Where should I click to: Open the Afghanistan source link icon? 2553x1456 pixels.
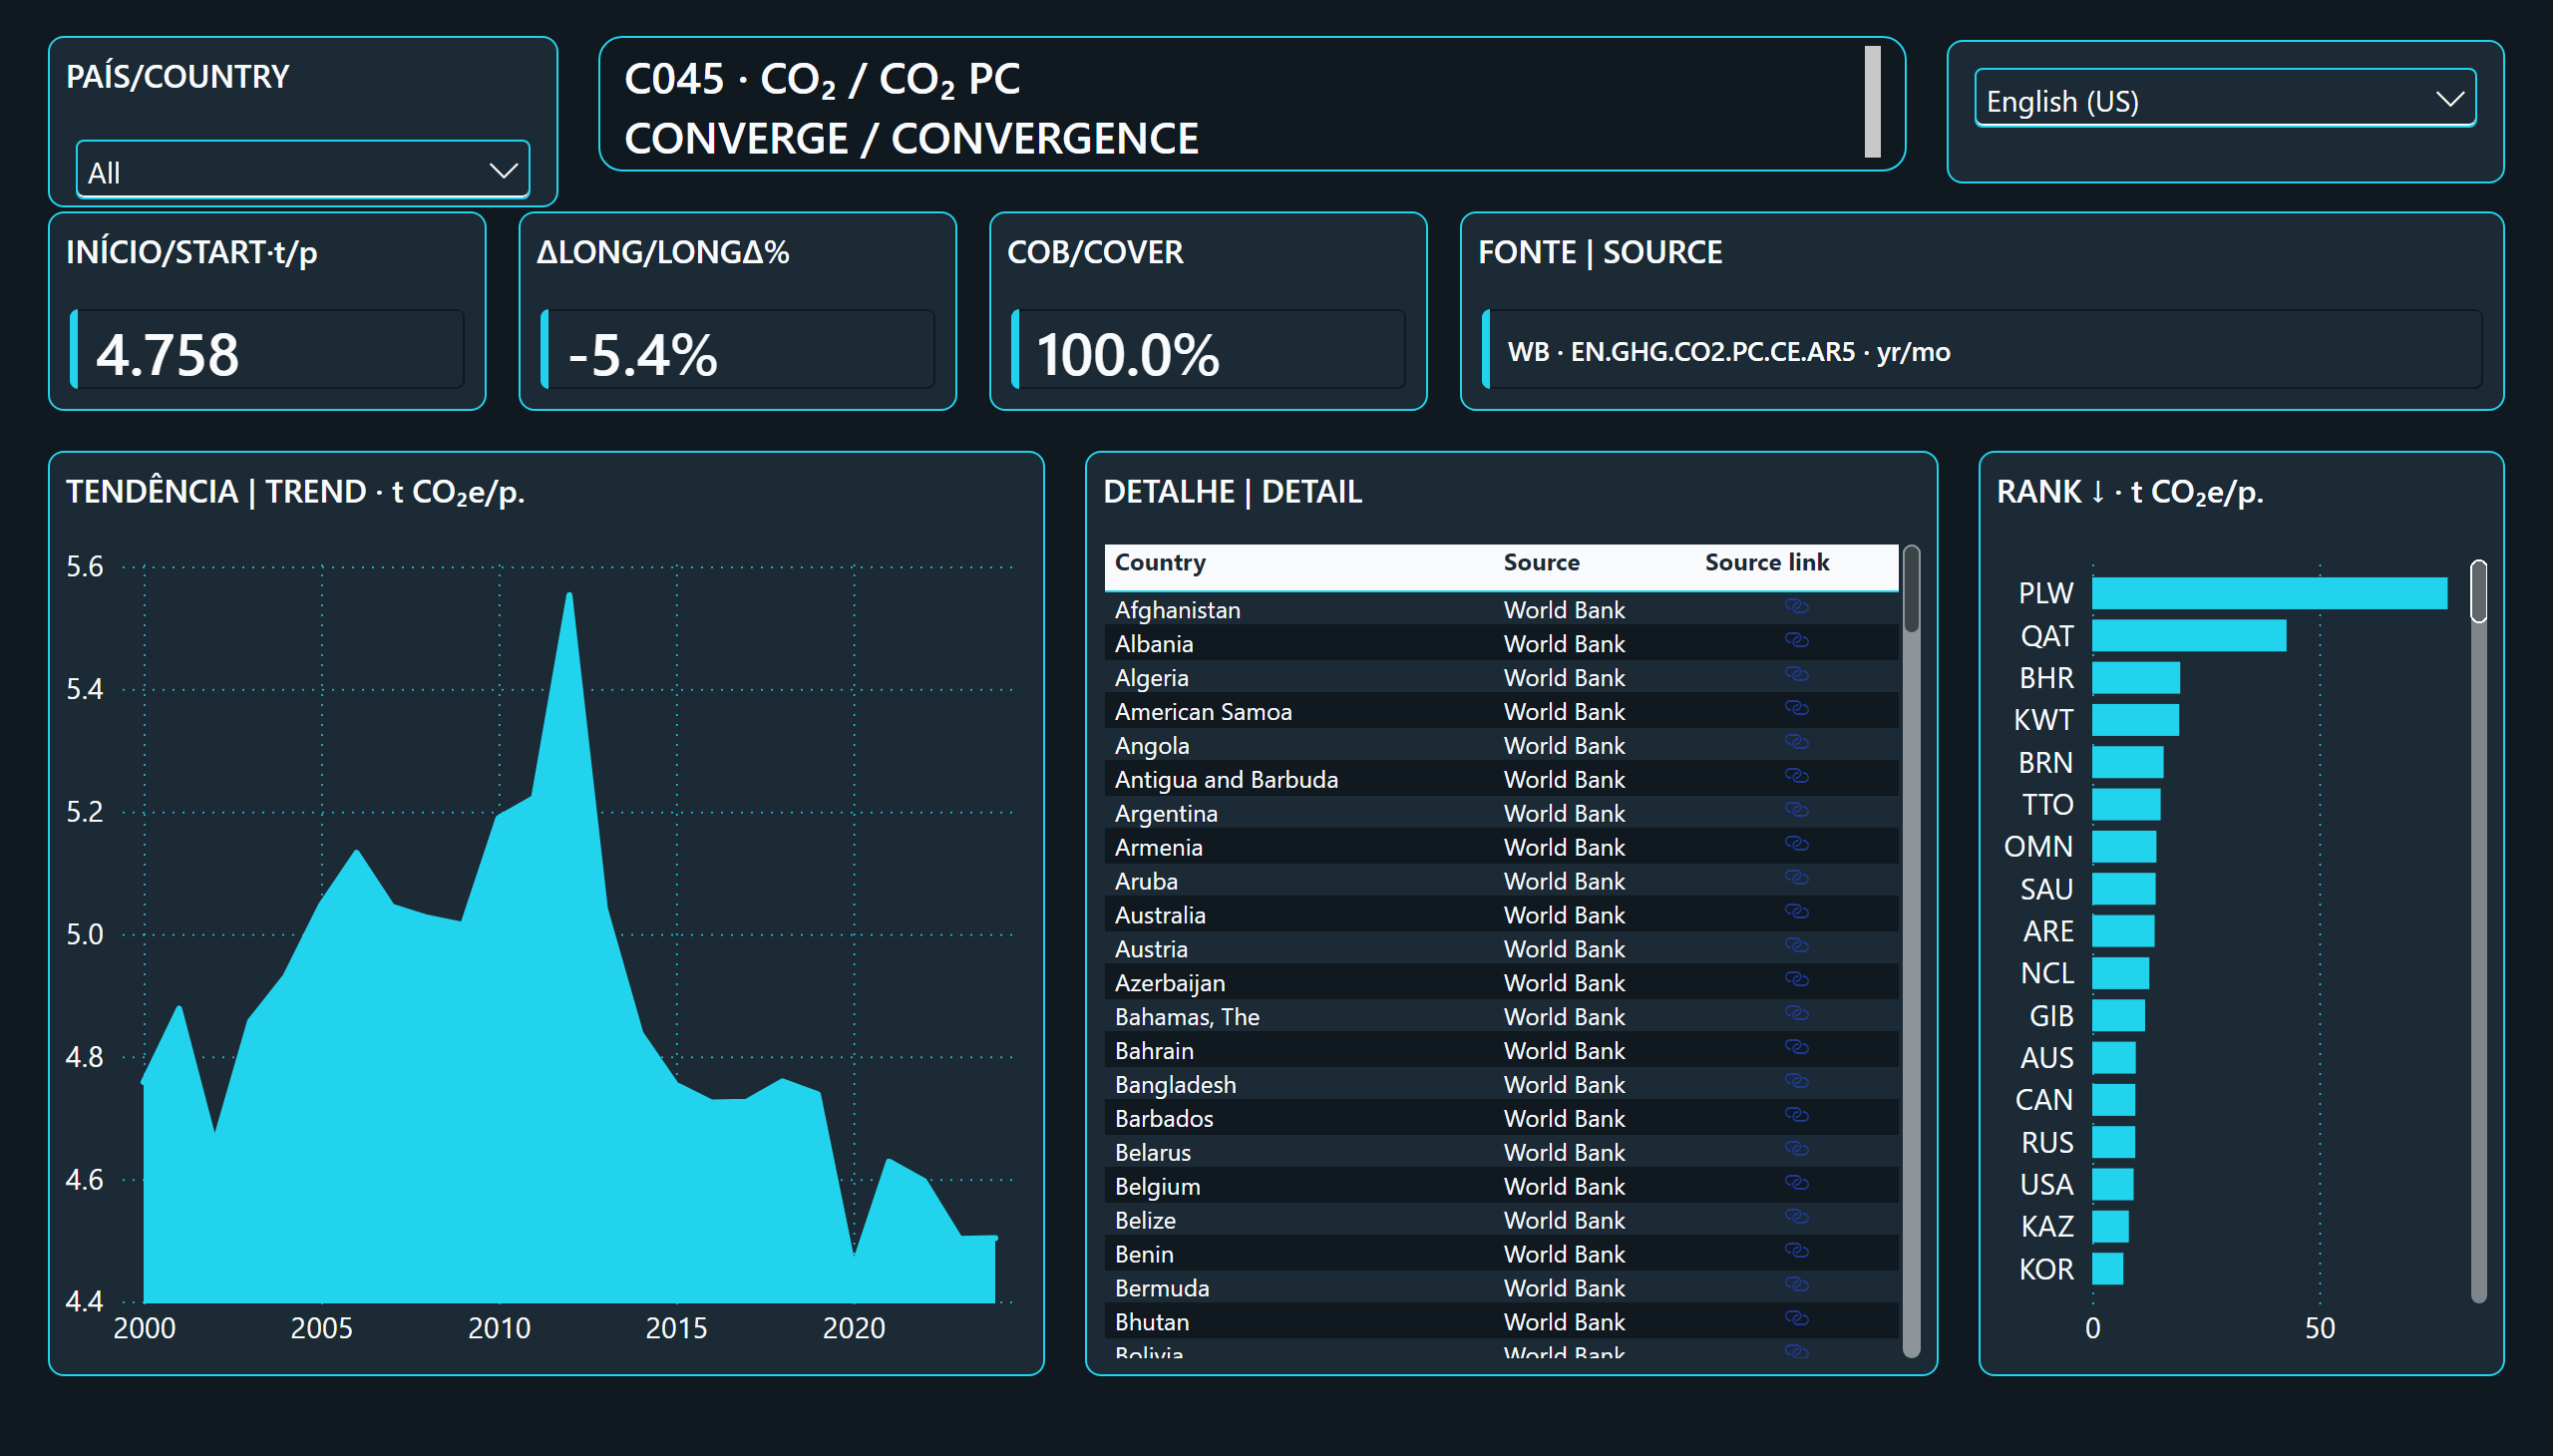tap(1796, 607)
